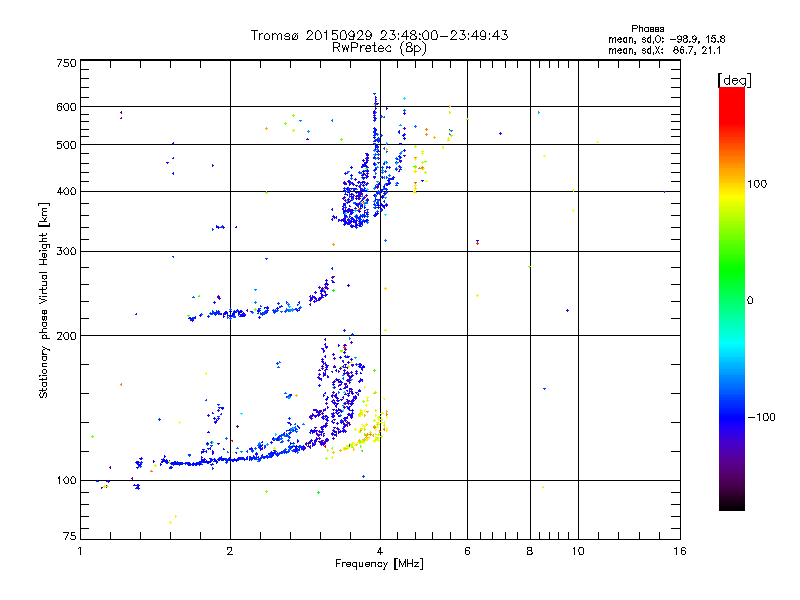Click the 'Frequency [MHz]' x-axis label
The image size is (800, 600).
(x=379, y=564)
